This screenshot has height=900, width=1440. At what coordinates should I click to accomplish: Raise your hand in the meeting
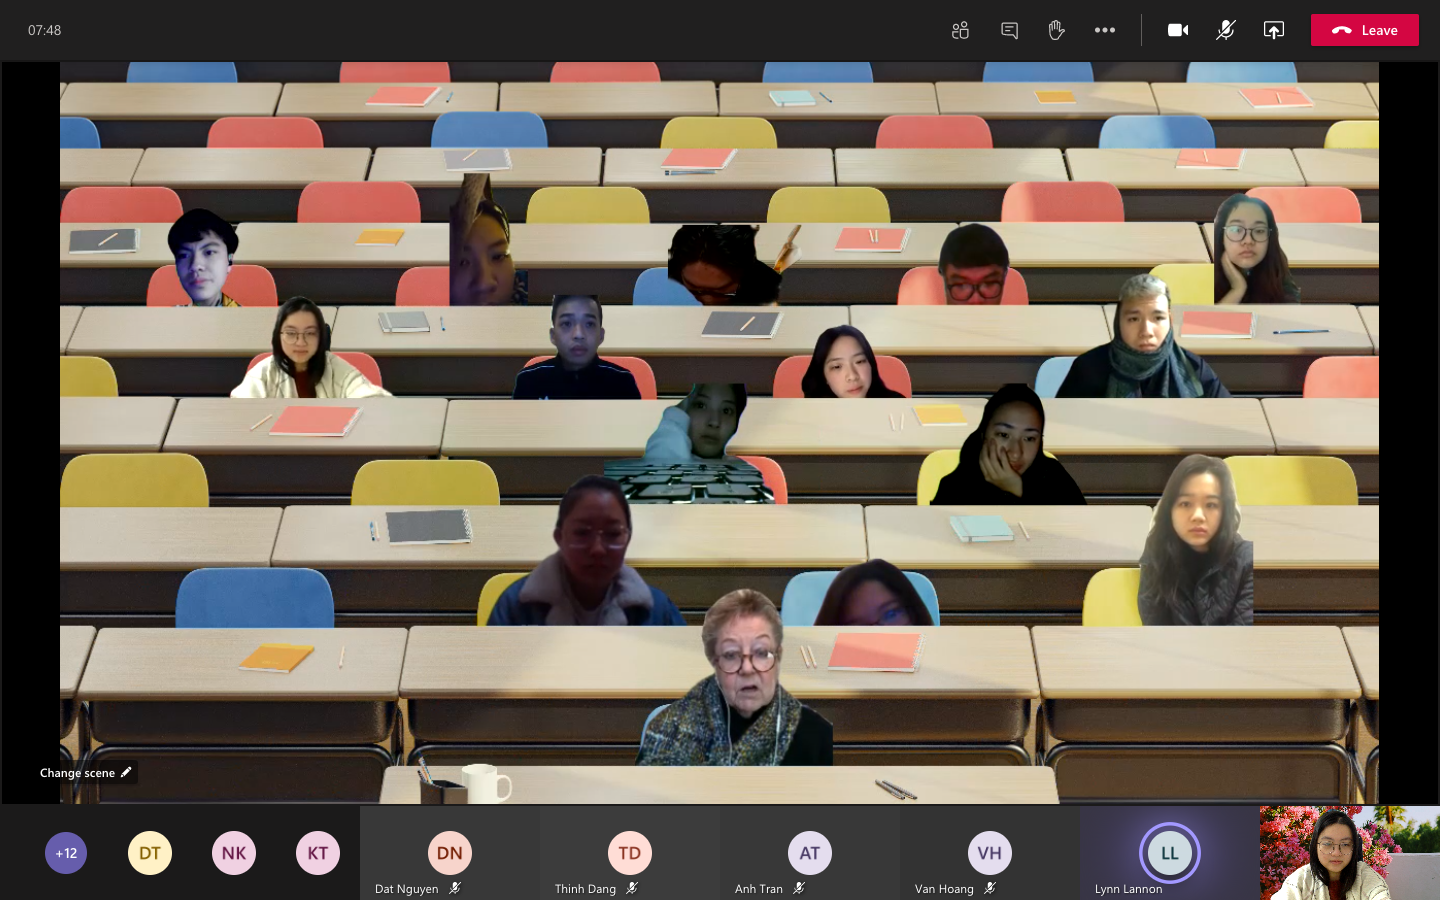click(x=1056, y=30)
